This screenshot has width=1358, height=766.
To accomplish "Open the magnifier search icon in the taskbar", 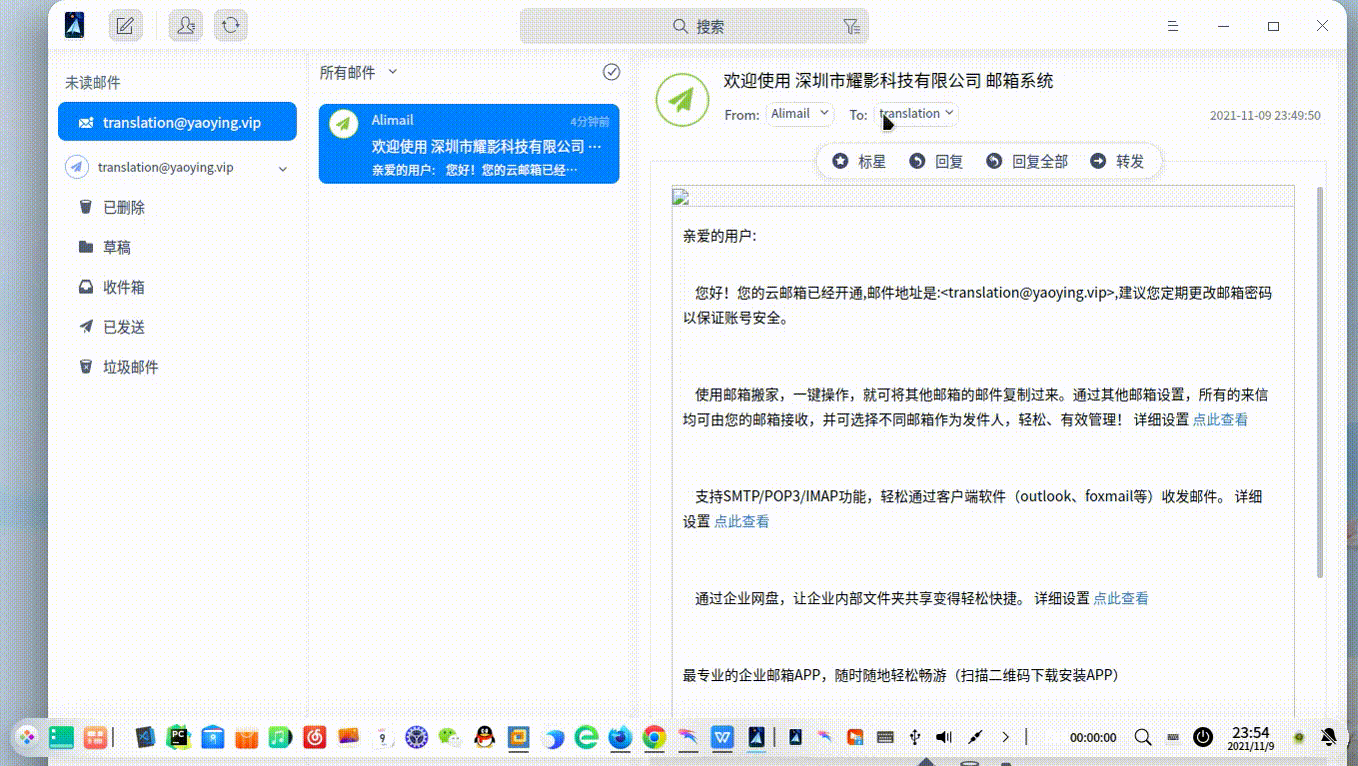I will pyautogui.click(x=1142, y=737).
